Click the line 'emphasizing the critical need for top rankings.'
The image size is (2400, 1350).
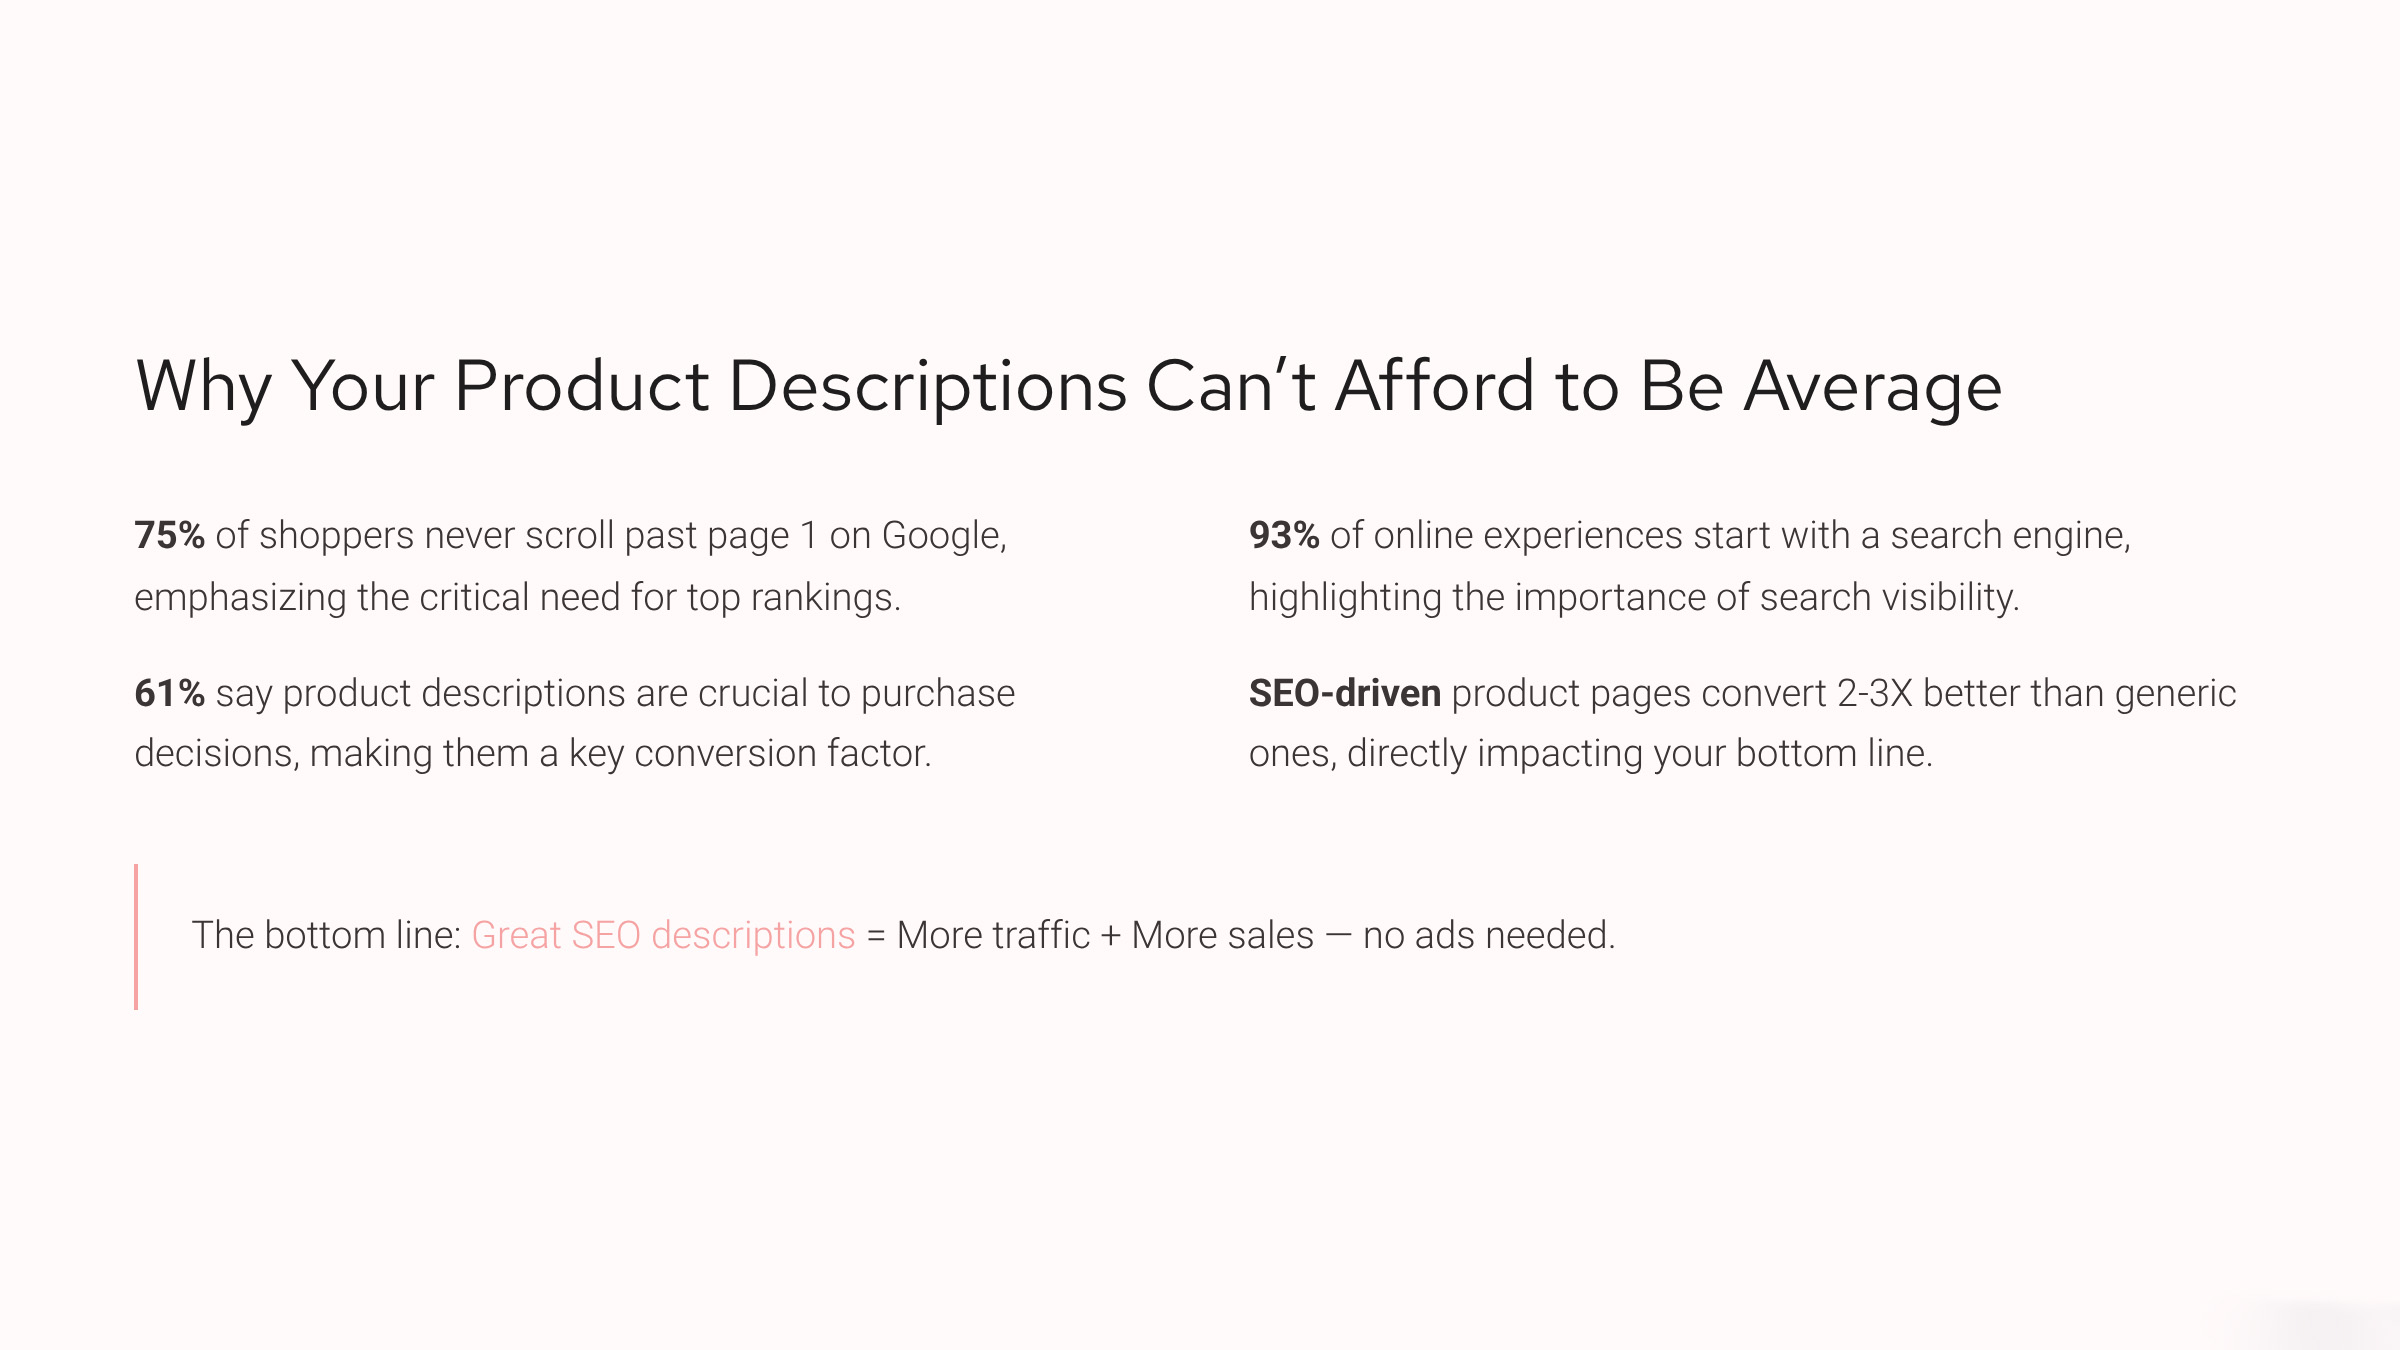517,597
